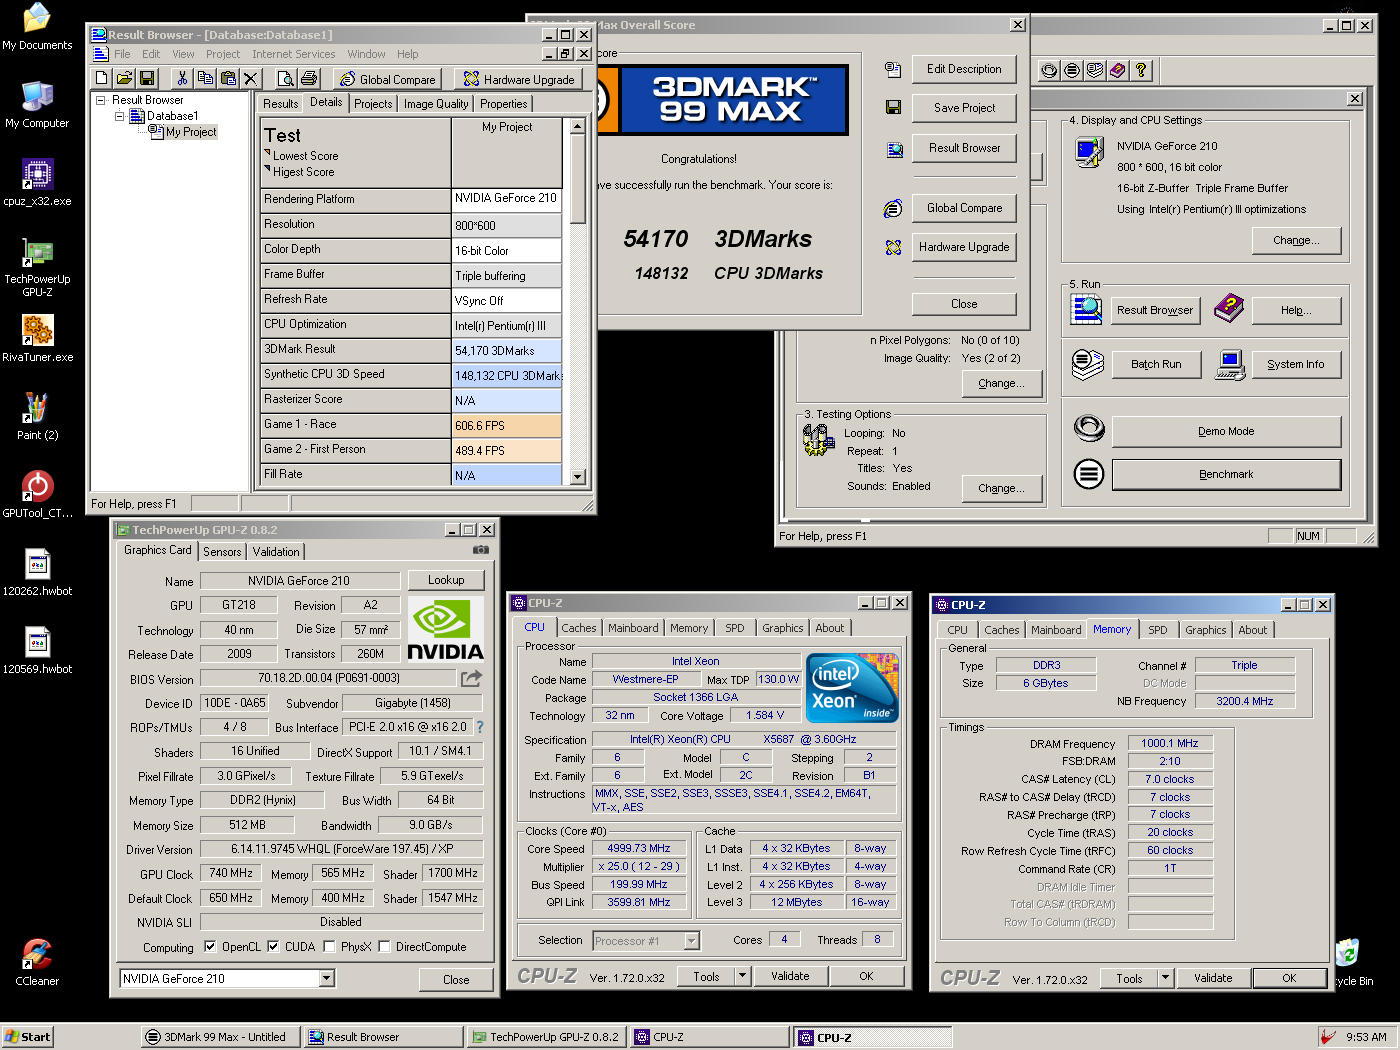
Task: Click the Benchmark button in 3DMark Run section
Action: pos(1226,474)
